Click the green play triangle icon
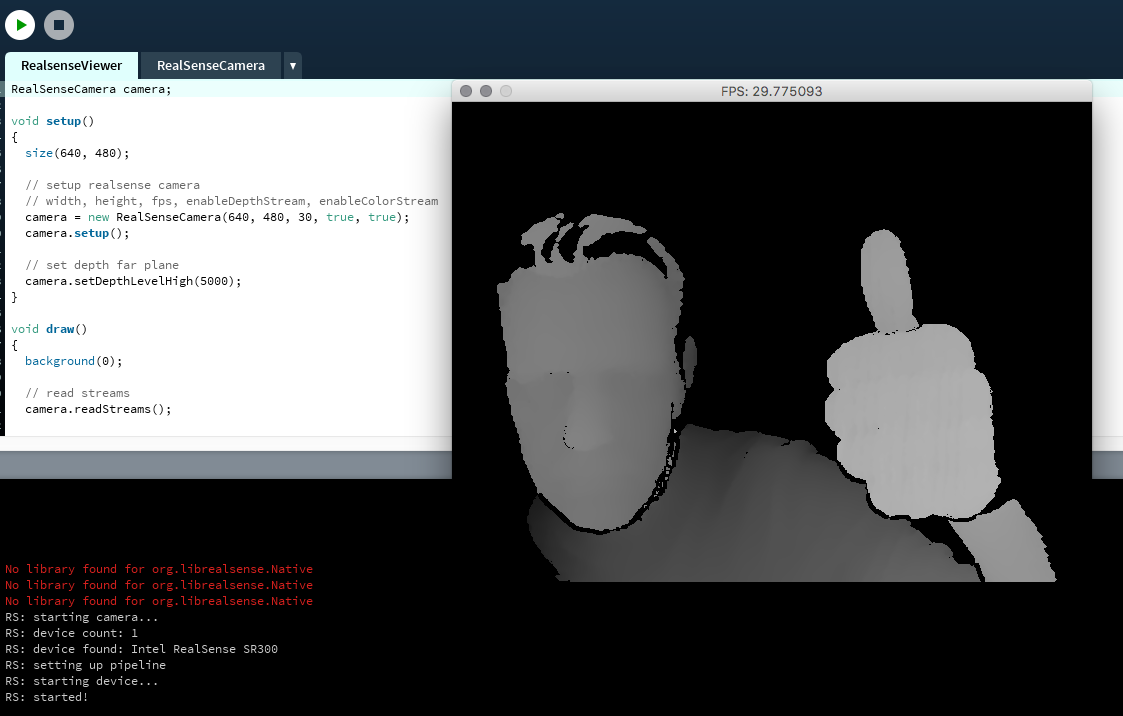 19,24
